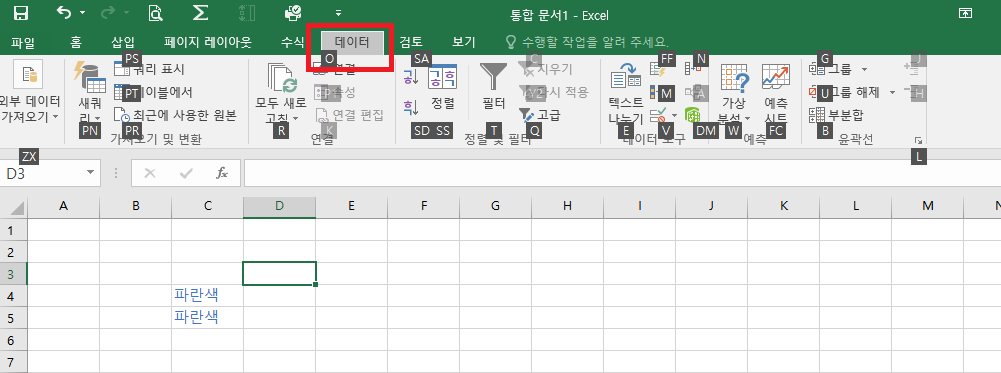Open Customize Quick Access Toolbar dropdown
1001x373 pixels.
[338, 13]
